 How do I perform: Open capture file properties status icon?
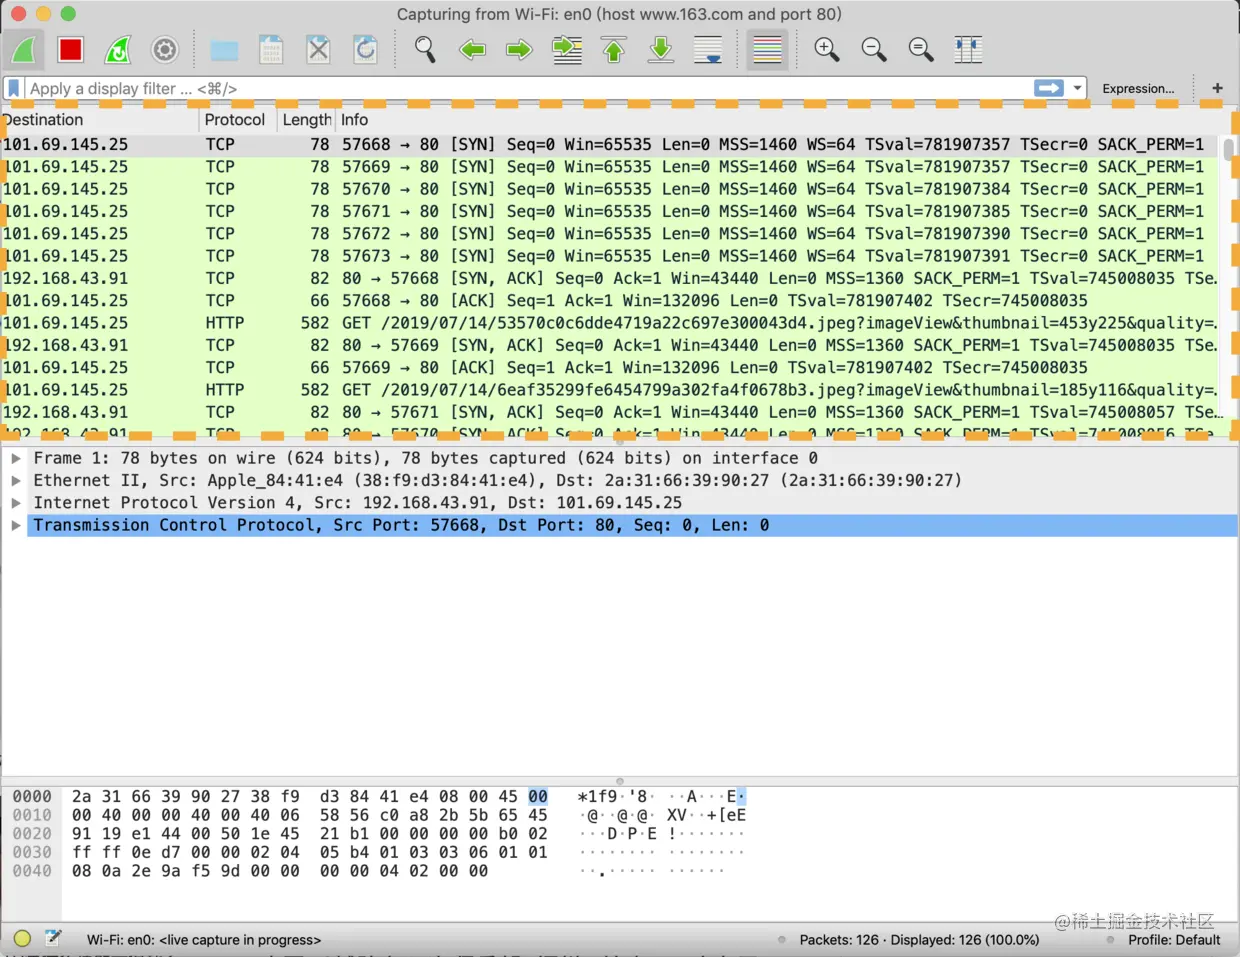pyautogui.click(x=53, y=939)
